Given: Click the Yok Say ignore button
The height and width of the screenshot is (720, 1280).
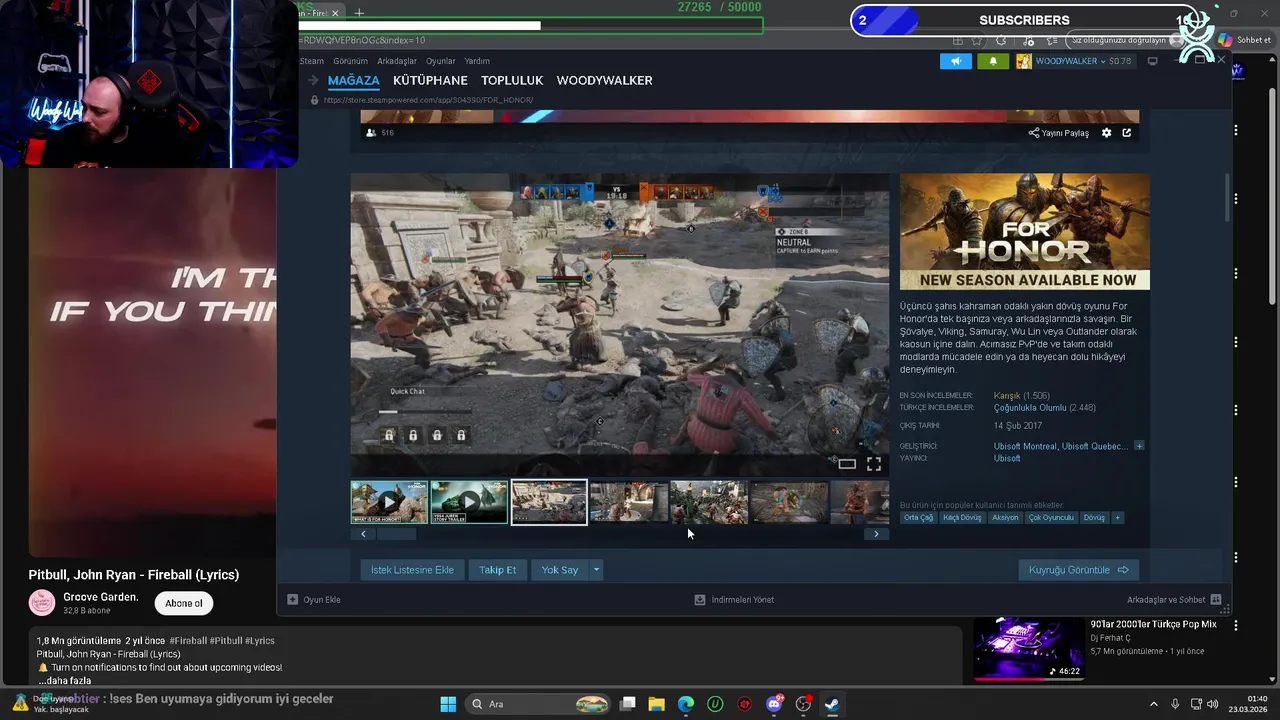Looking at the screenshot, I should tap(560, 570).
